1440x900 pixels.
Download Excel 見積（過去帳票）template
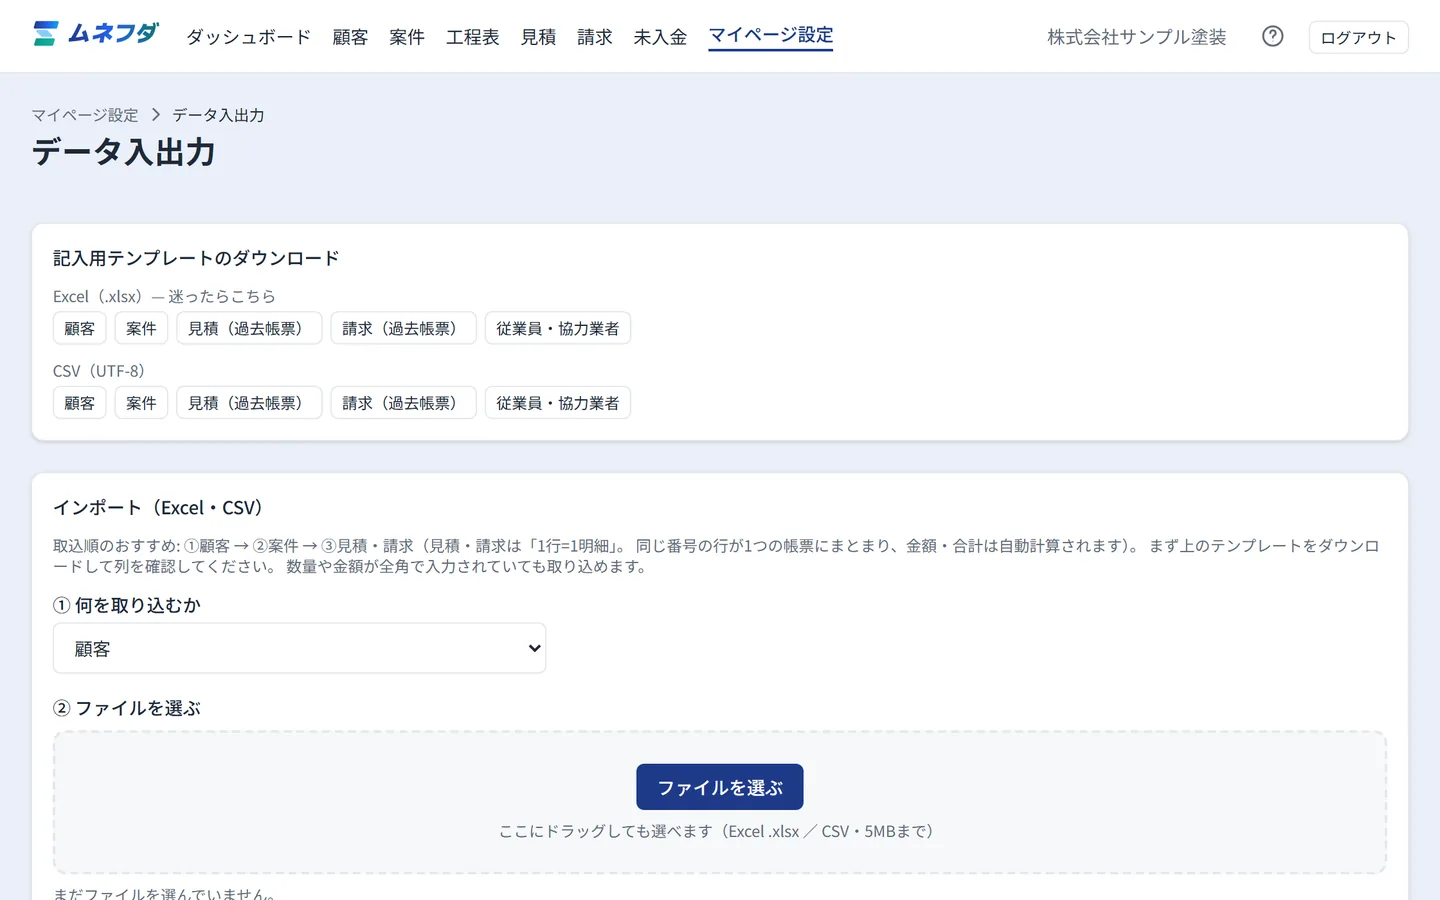click(x=249, y=328)
